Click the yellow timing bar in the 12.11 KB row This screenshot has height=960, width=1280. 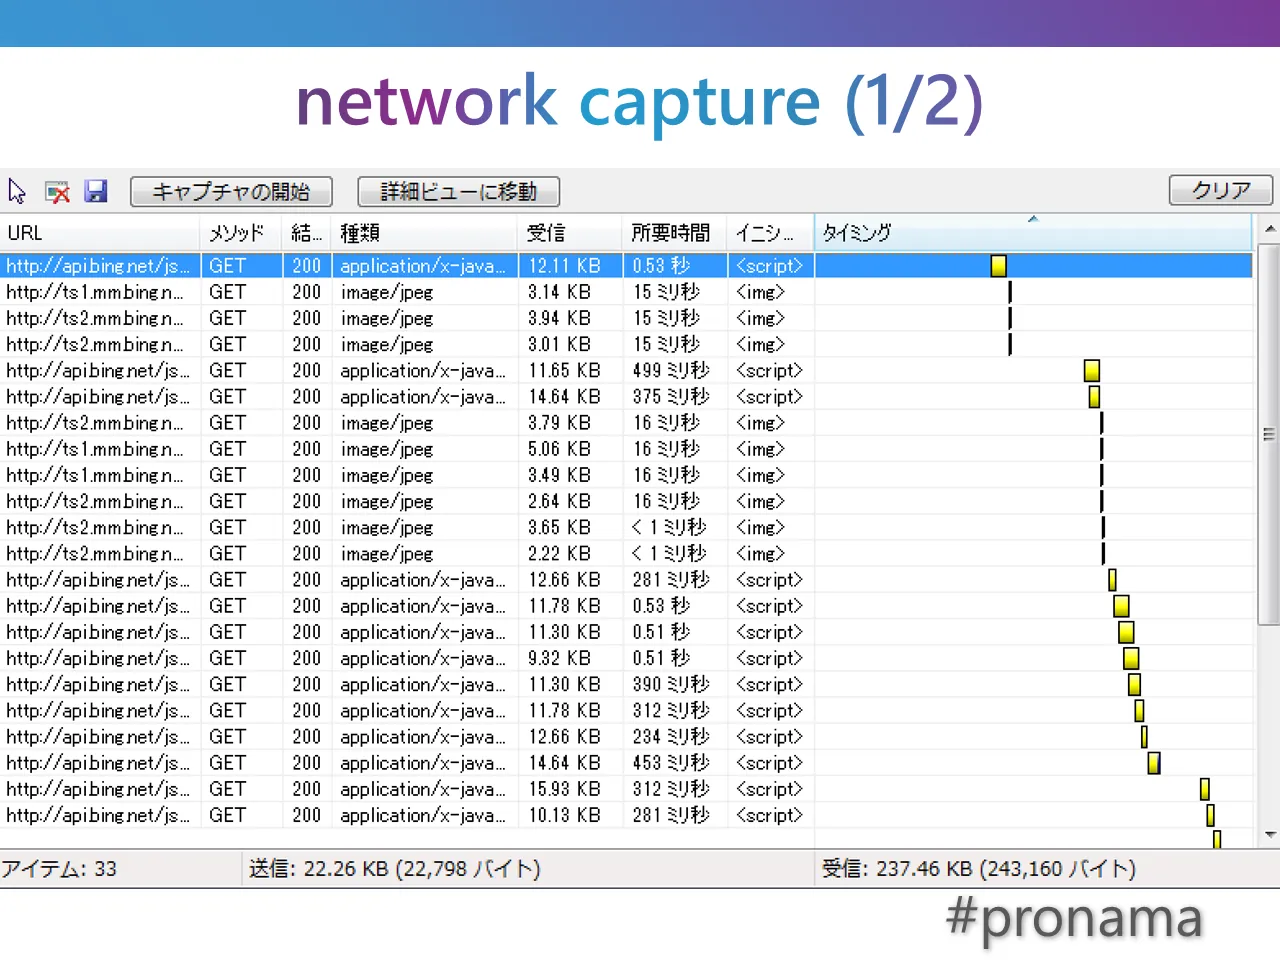998,266
